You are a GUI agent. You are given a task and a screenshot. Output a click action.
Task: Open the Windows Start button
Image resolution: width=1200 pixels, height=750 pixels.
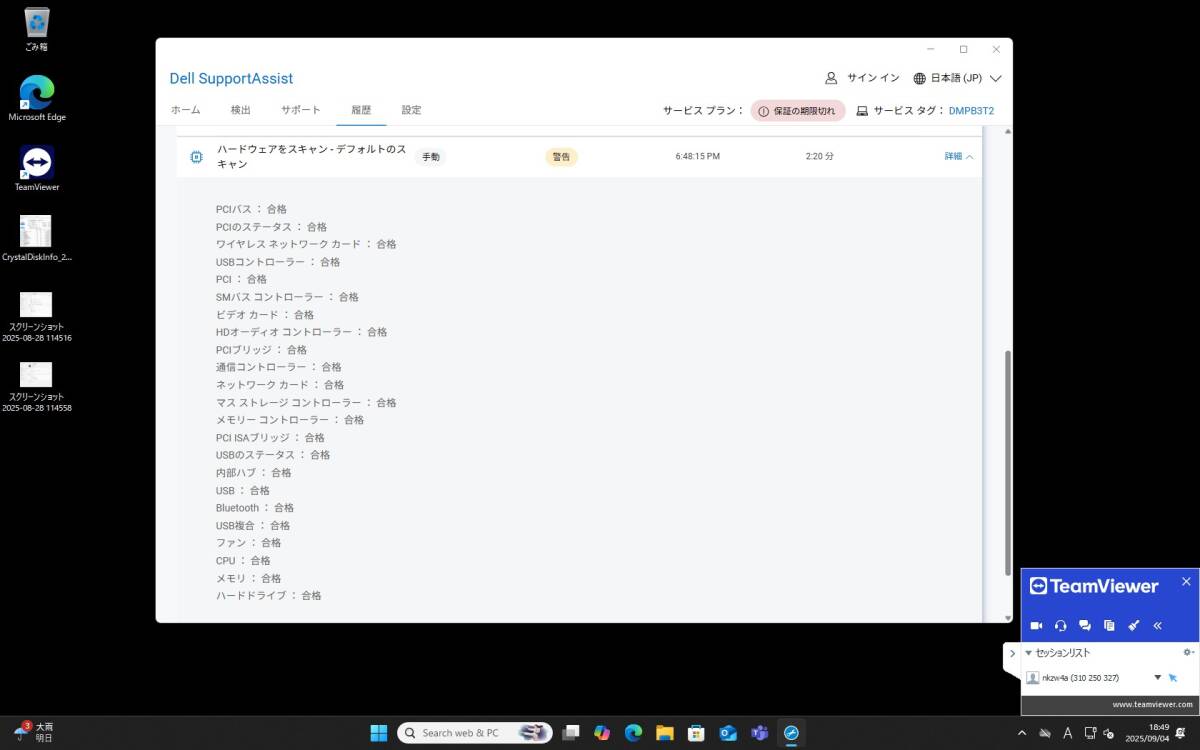(x=379, y=733)
